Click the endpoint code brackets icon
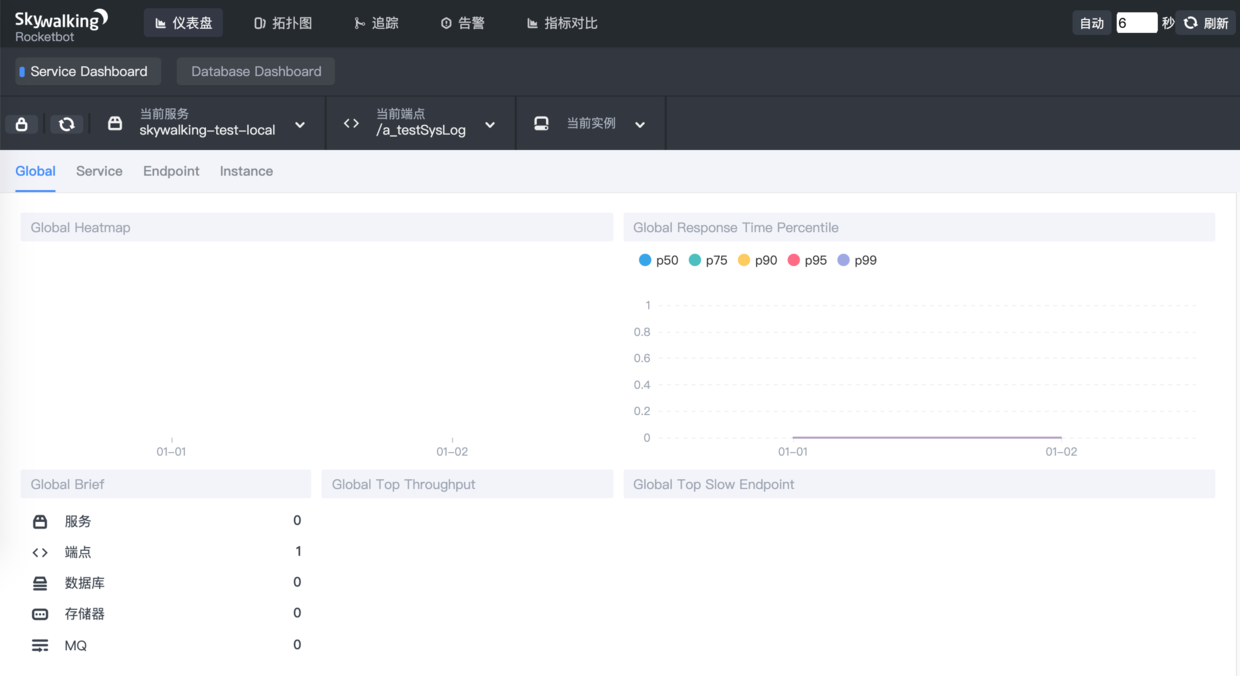Viewport: 1240px width, 676px height. (x=351, y=124)
